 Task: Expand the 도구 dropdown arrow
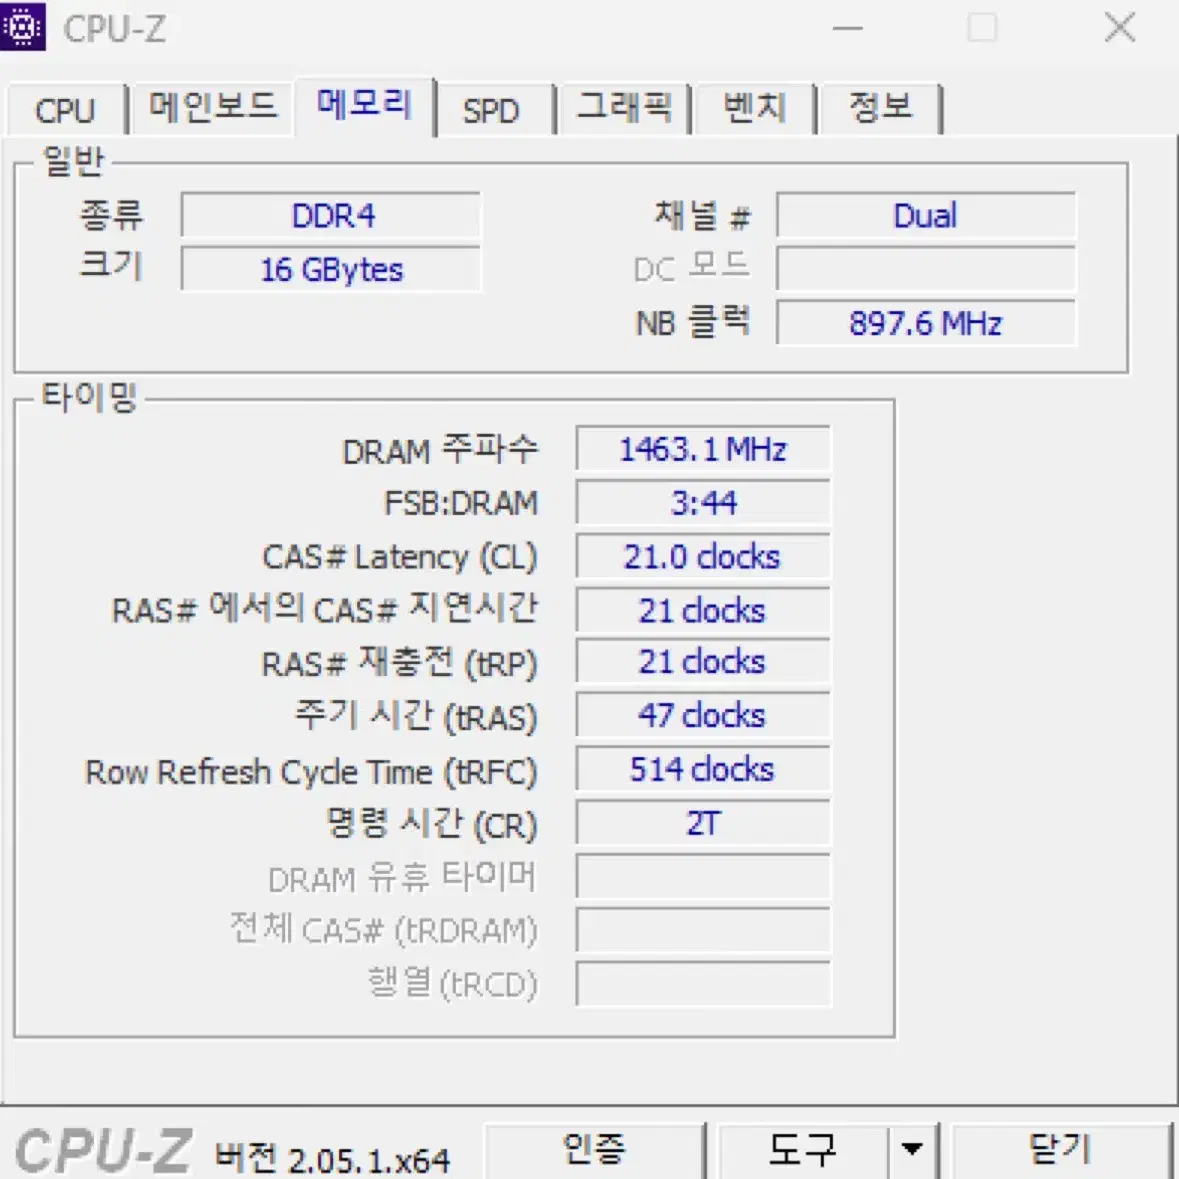[912, 1150]
